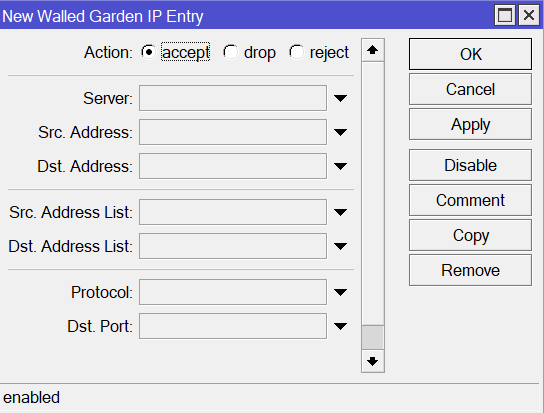544x413 pixels.
Task: Copy this walled garden entry
Action: click(470, 235)
